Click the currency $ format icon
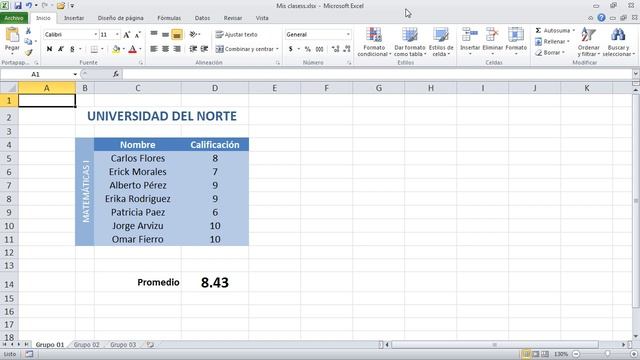 291,49
